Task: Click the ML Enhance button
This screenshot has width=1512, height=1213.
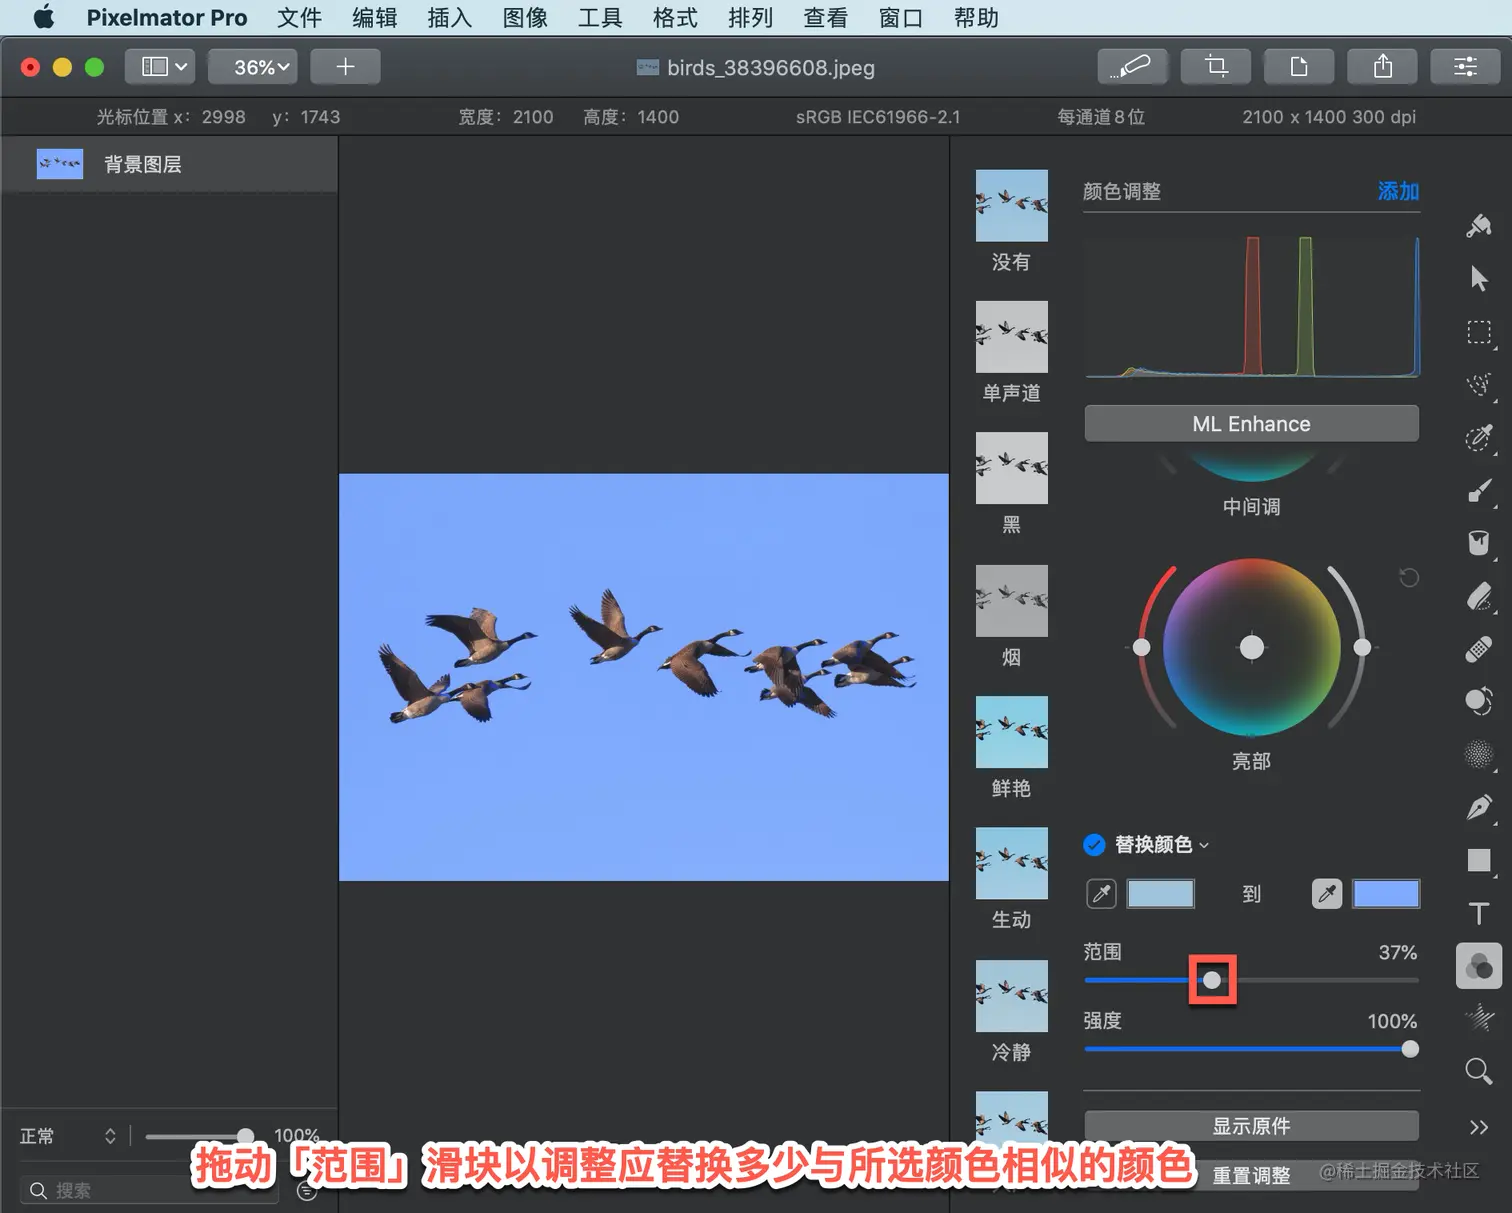Action: click(1251, 424)
